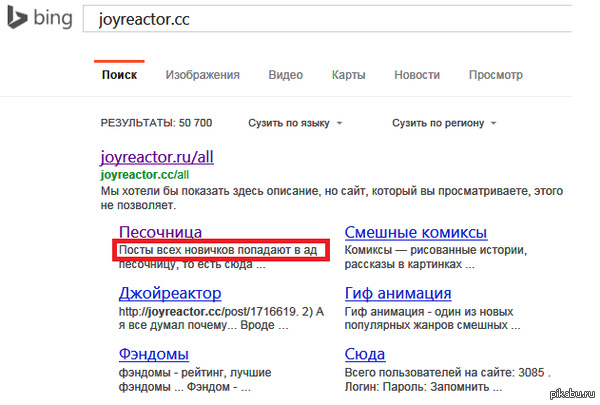The image size is (600, 405).
Task: Switch to the Просмотр tab
Action: [x=496, y=75]
